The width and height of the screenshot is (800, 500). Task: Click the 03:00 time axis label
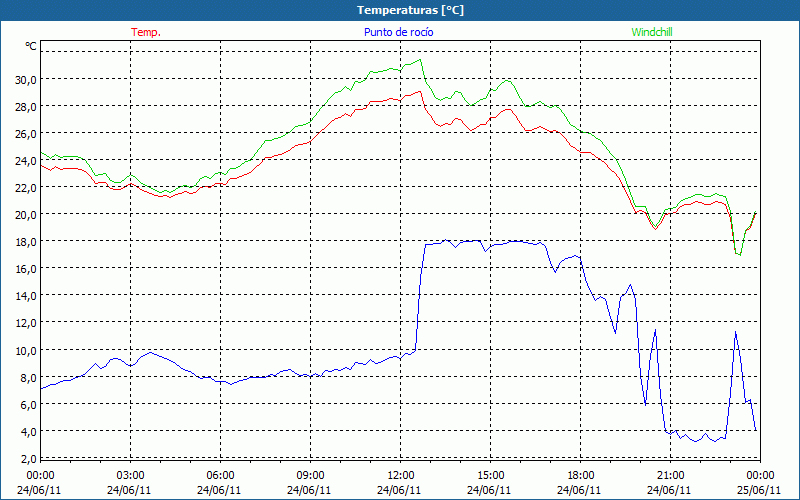(x=130, y=476)
